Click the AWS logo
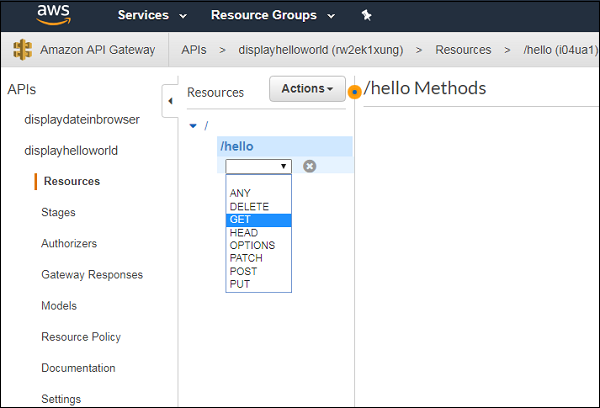The width and height of the screenshot is (600, 408). click(x=53, y=15)
